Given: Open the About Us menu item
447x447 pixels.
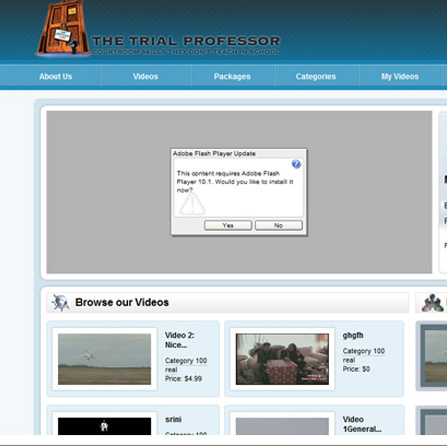Looking at the screenshot, I should [x=56, y=76].
